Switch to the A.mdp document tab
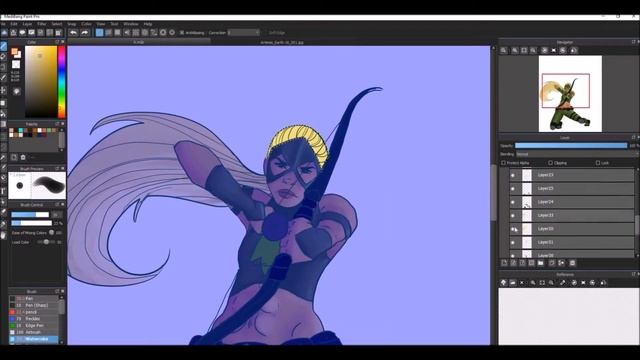This screenshot has height=360, width=640. click(x=139, y=42)
